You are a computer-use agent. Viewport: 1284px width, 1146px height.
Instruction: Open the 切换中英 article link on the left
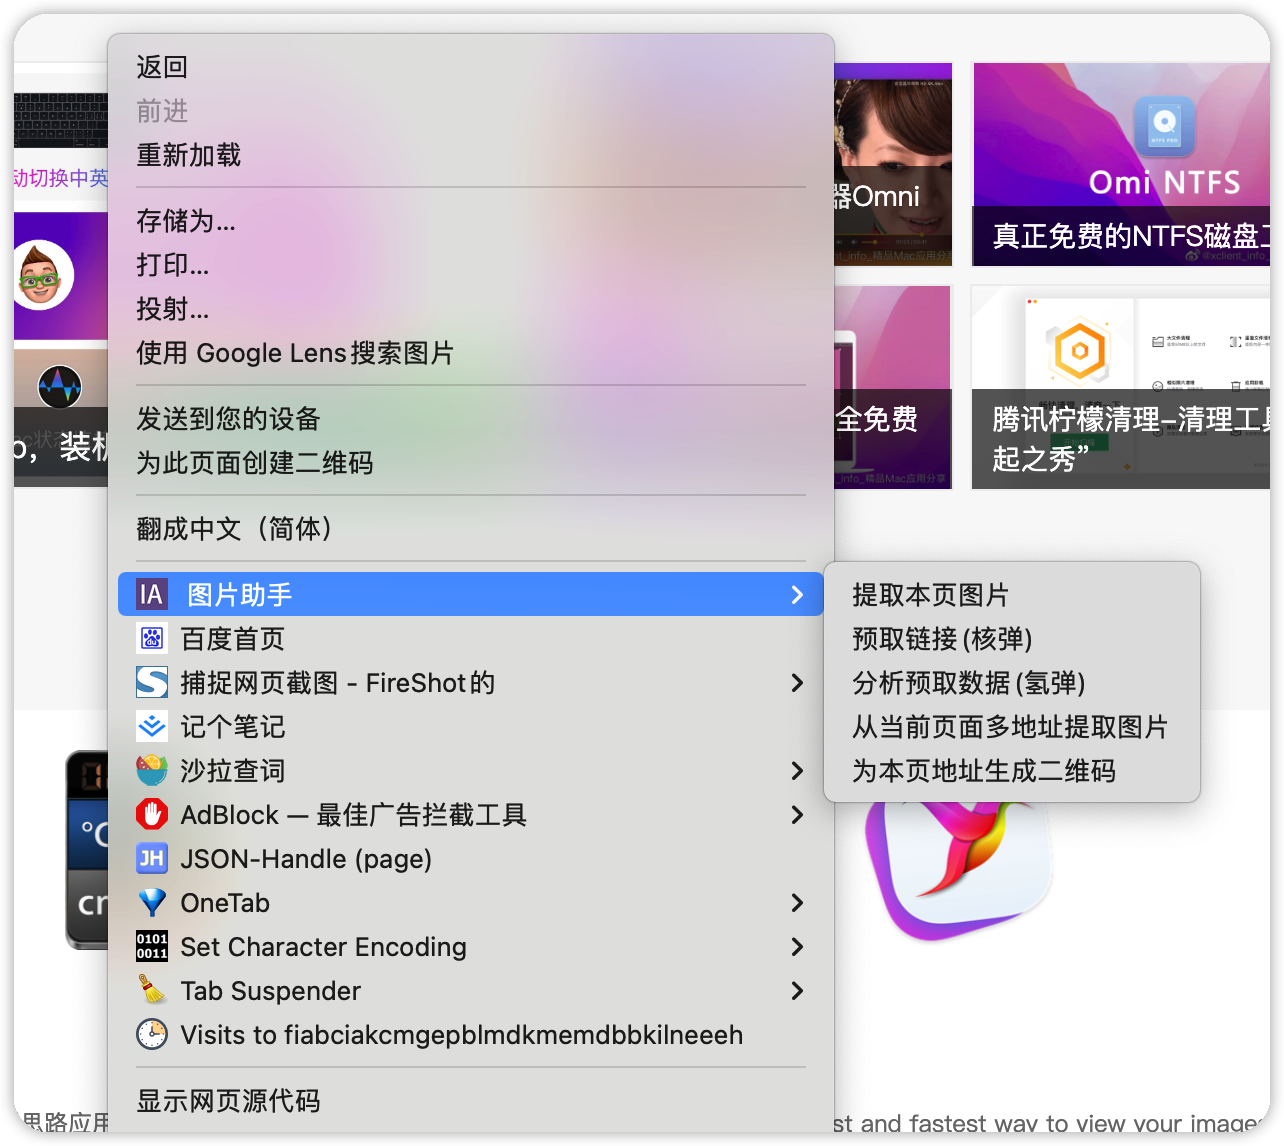click(x=61, y=178)
